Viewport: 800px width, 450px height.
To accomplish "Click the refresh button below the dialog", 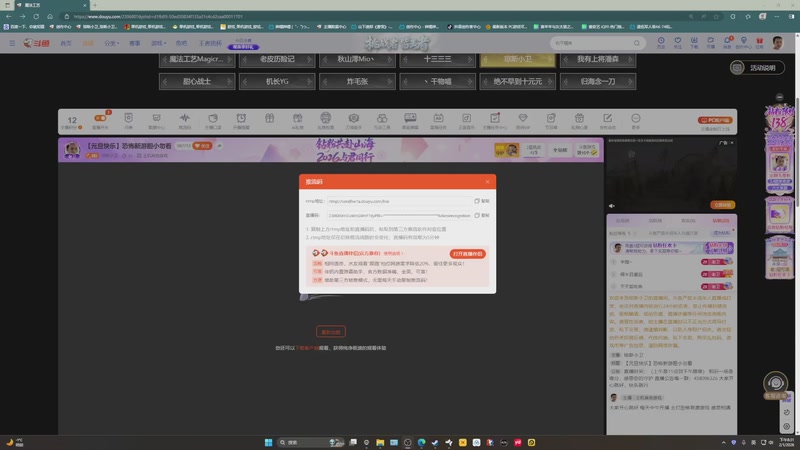I will coord(331,332).
